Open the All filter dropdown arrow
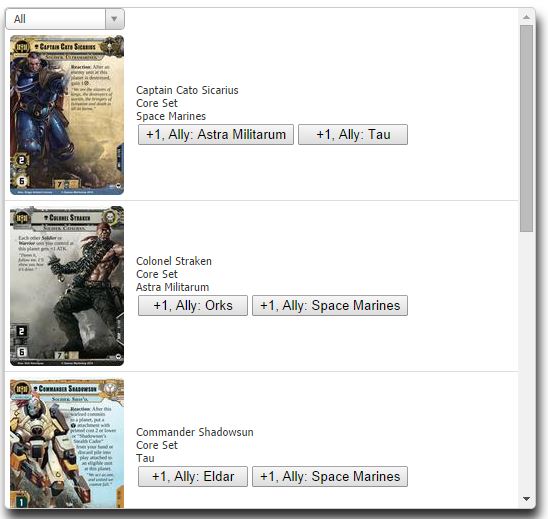 point(114,19)
